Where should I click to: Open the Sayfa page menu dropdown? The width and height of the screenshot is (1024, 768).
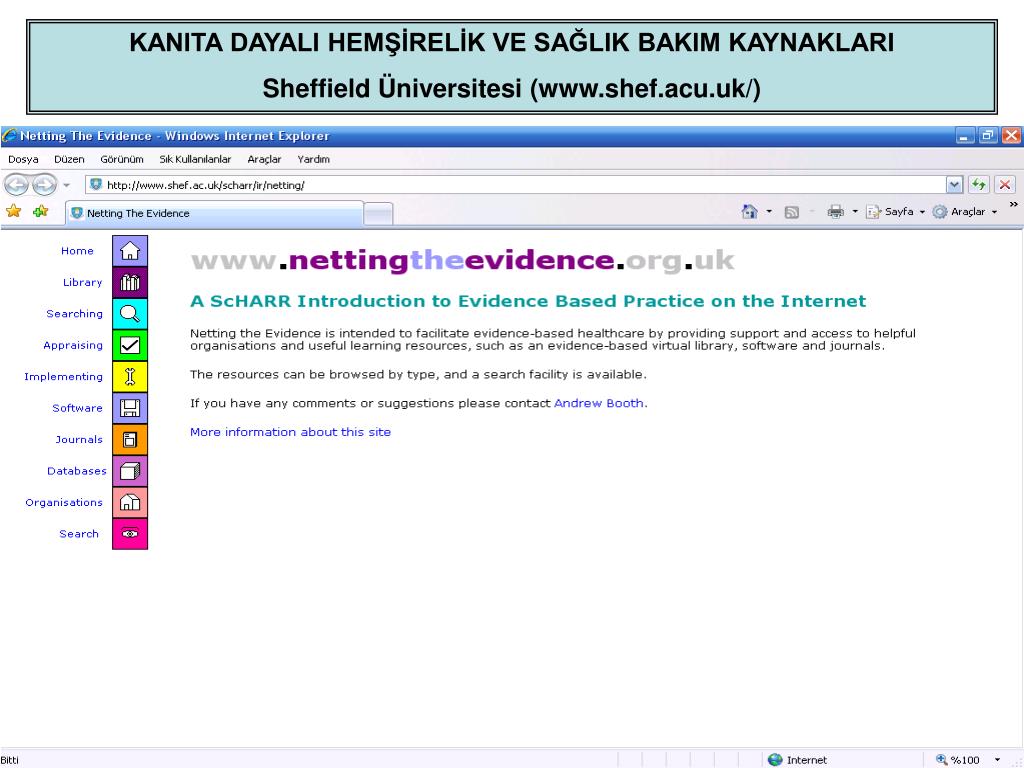point(895,212)
